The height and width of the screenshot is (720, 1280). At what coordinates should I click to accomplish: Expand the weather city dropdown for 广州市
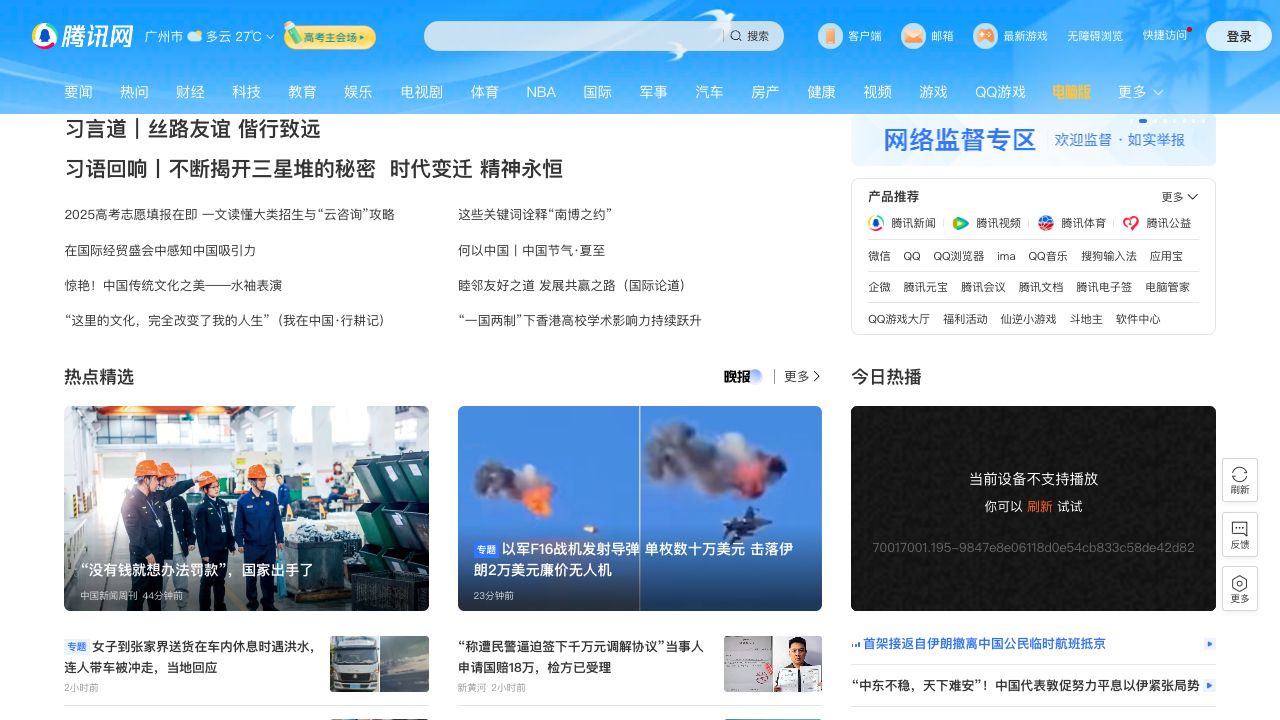click(270, 37)
